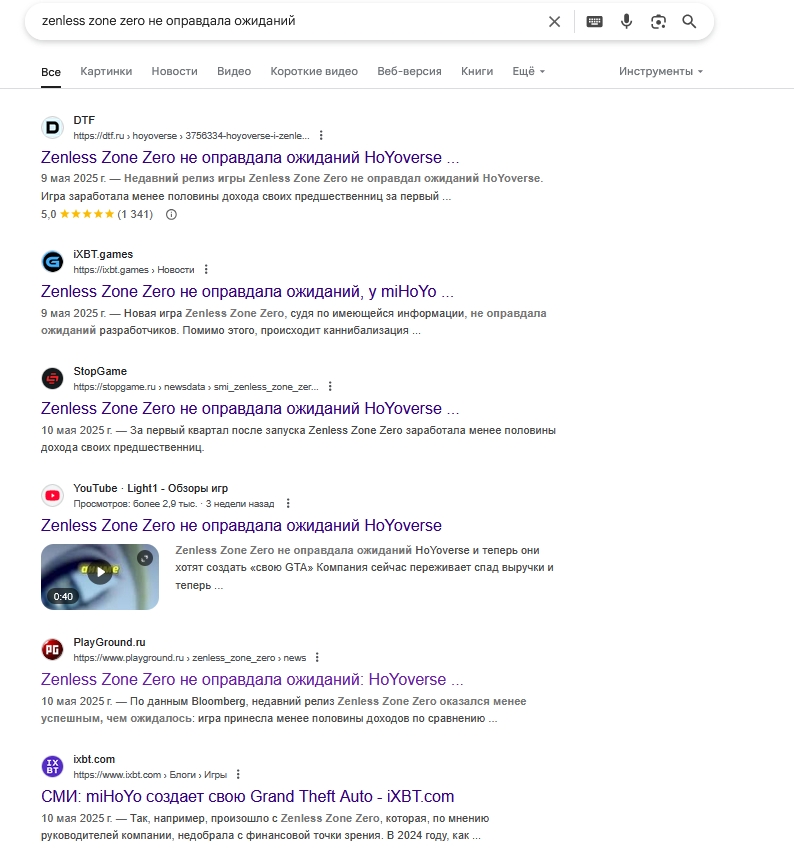Open PlayGround.ru result three-dot options
Screen dimensions: 794x864
click(317, 658)
